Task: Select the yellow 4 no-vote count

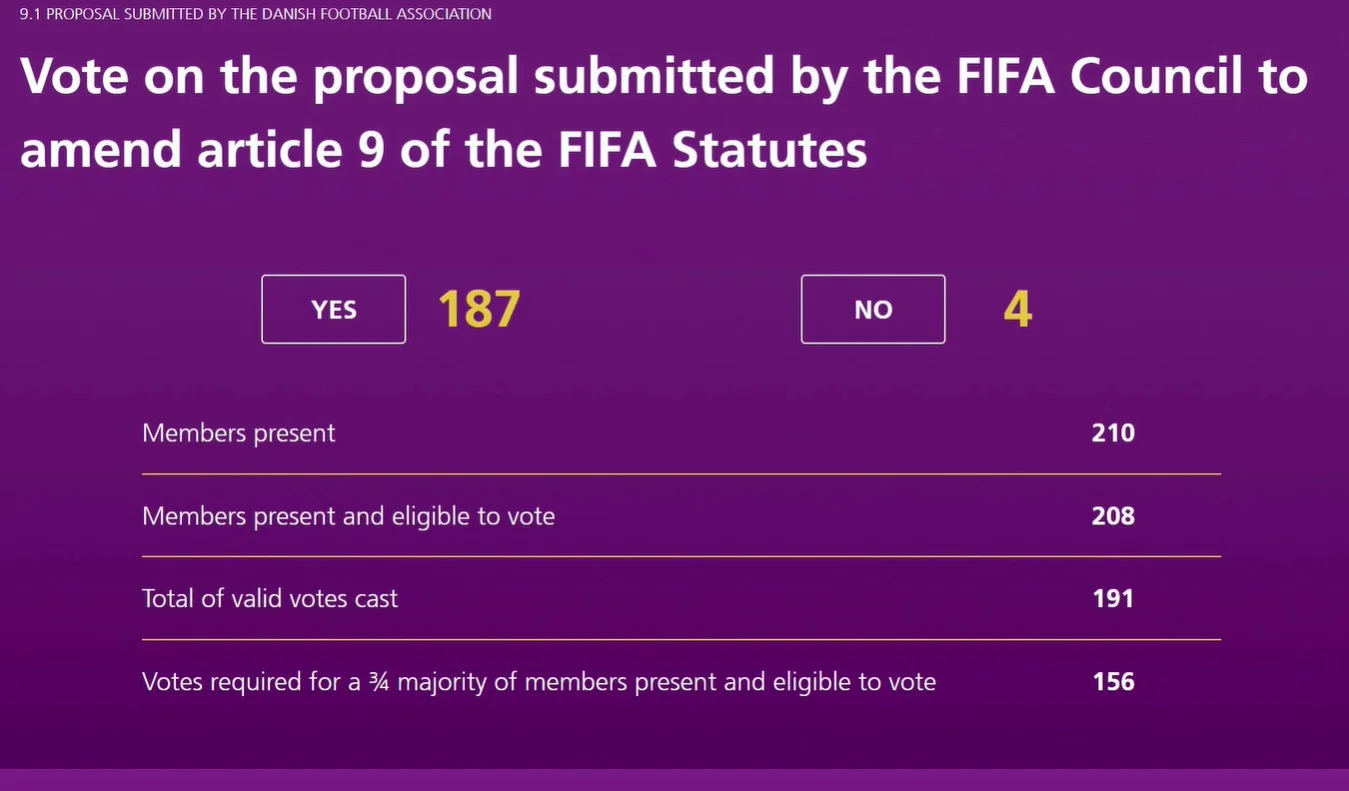Action: pos(1017,309)
